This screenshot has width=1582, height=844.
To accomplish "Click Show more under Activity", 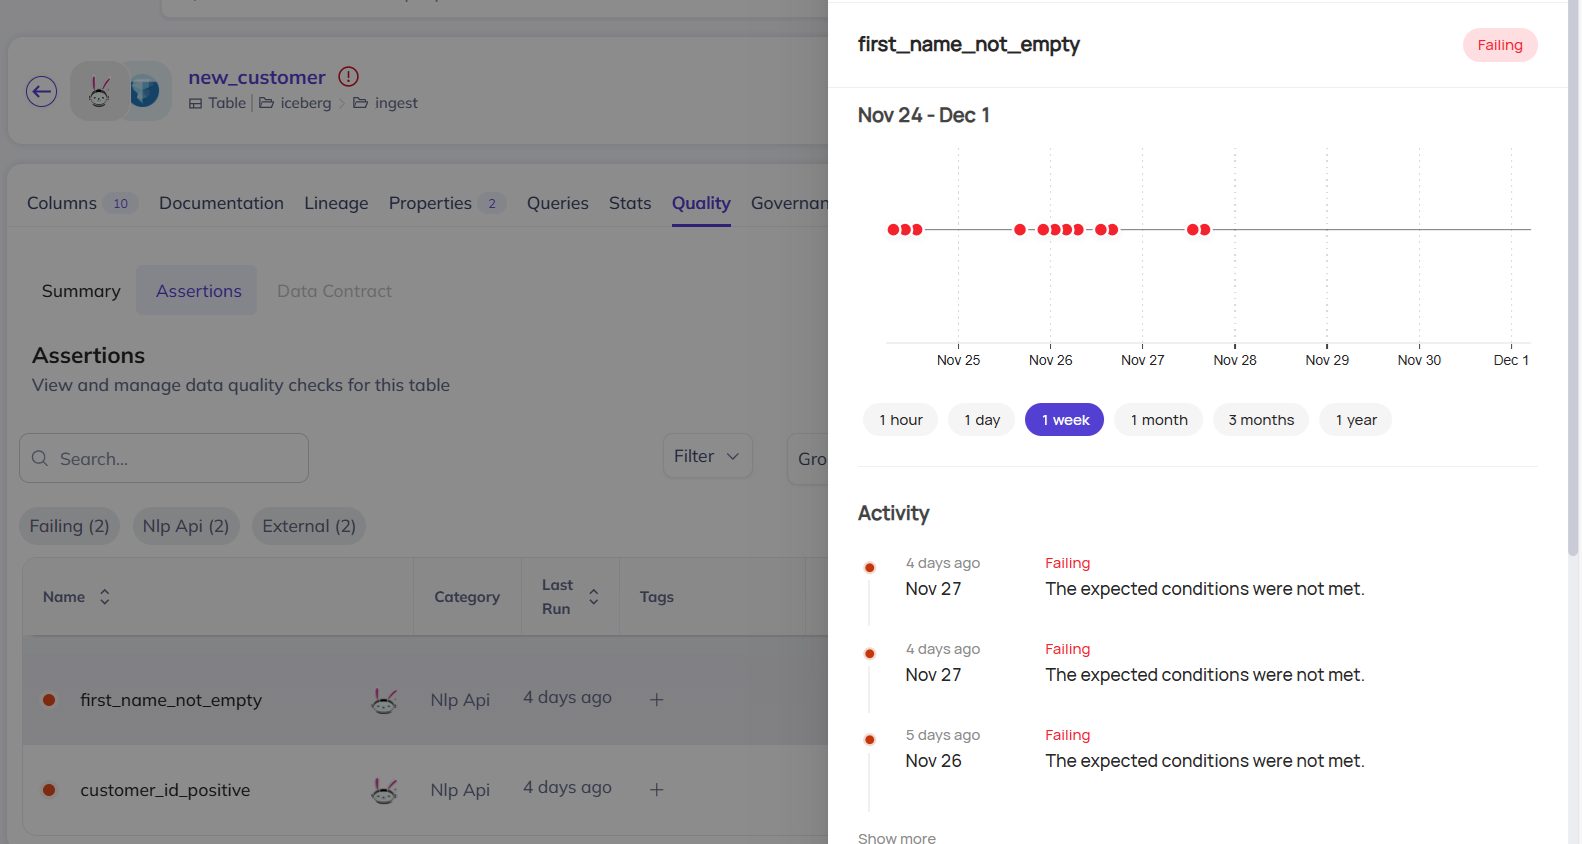I will coord(897,838).
